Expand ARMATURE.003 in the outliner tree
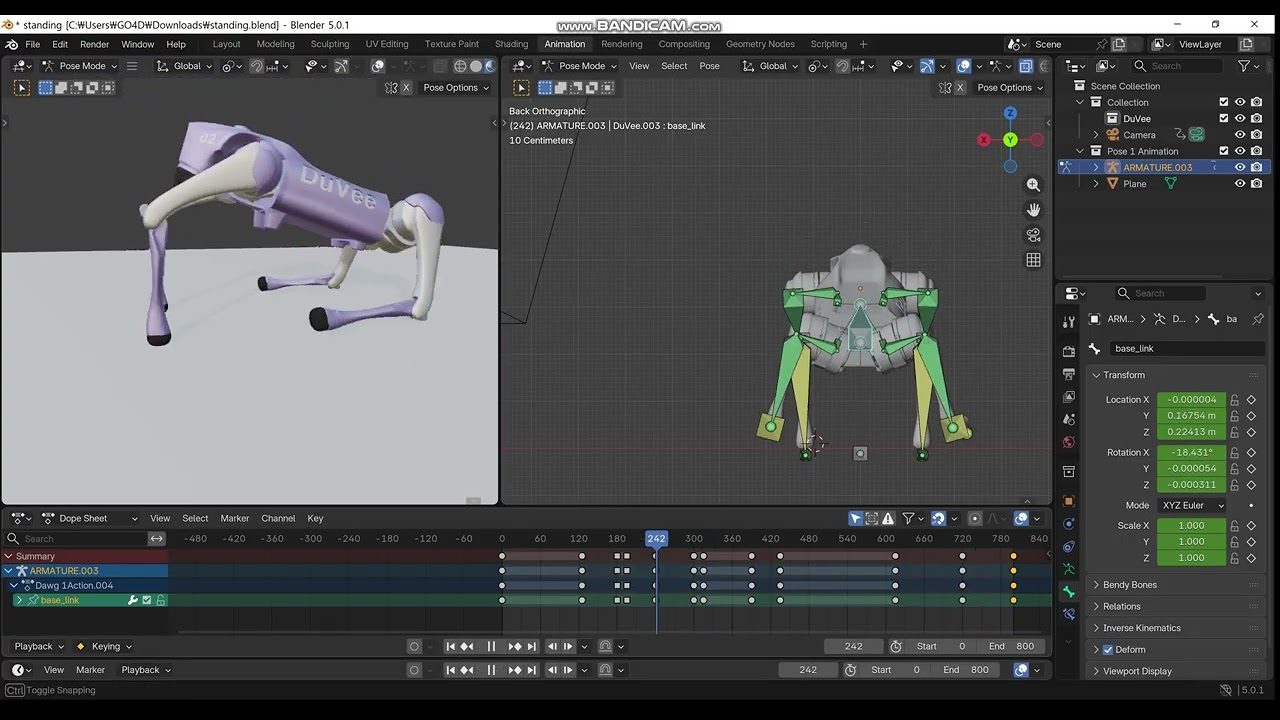The image size is (1280, 720). click(x=1096, y=168)
